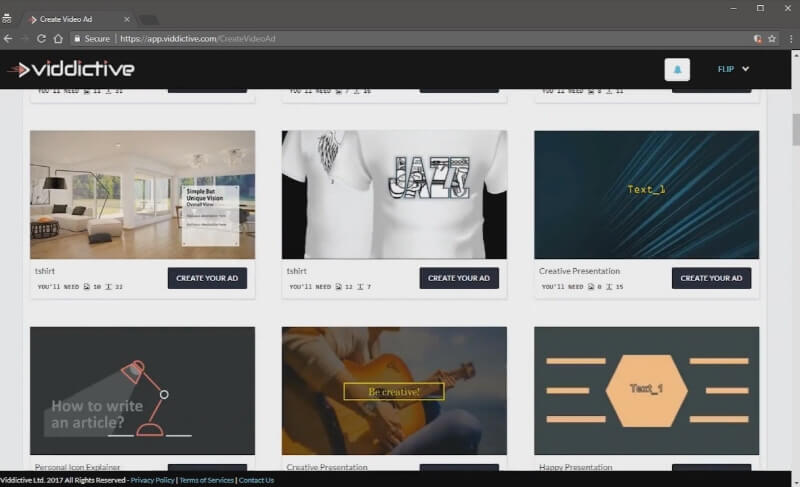Image resolution: width=800 pixels, height=487 pixels.
Task: Open the notifications bell
Action: pyautogui.click(x=677, y=69)
